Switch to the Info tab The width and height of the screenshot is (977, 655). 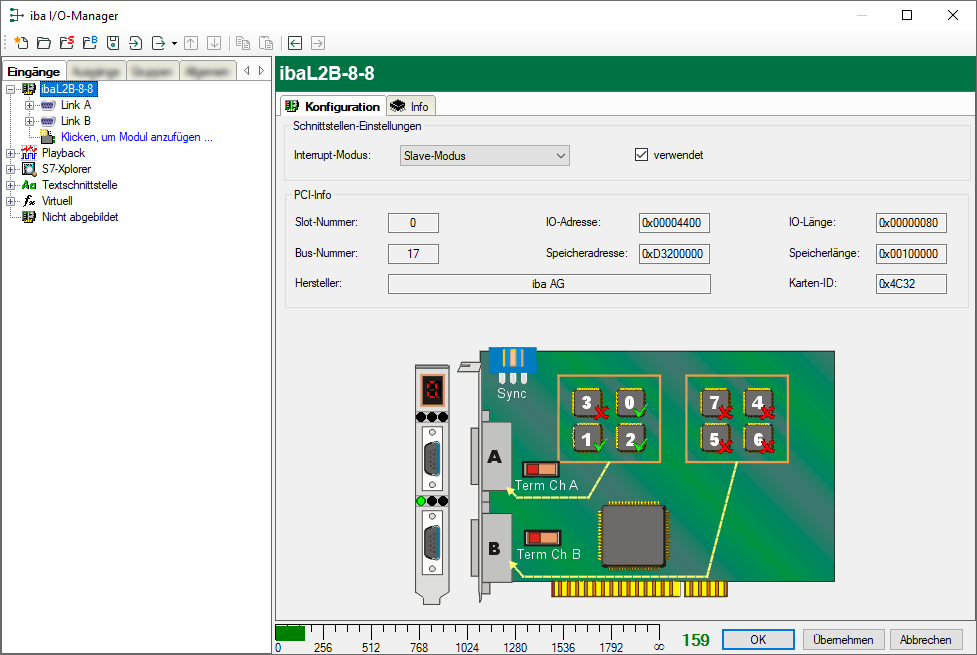click(x=411, y=106)
